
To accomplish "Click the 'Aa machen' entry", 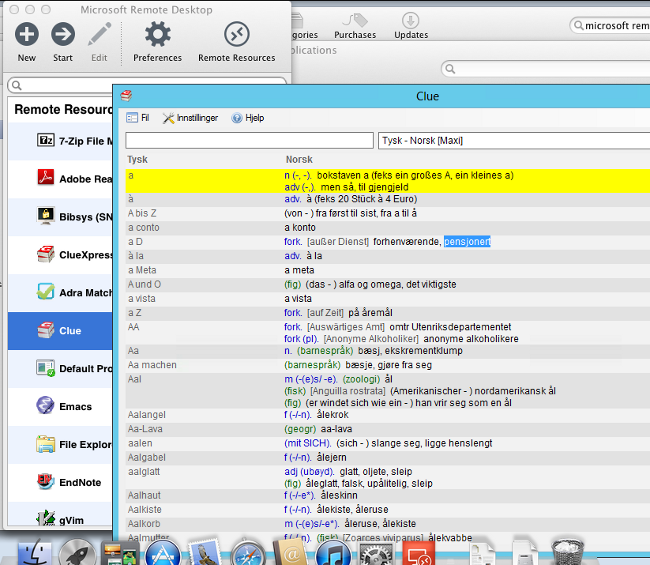I will pyautogui.click(x=152, y=364).
